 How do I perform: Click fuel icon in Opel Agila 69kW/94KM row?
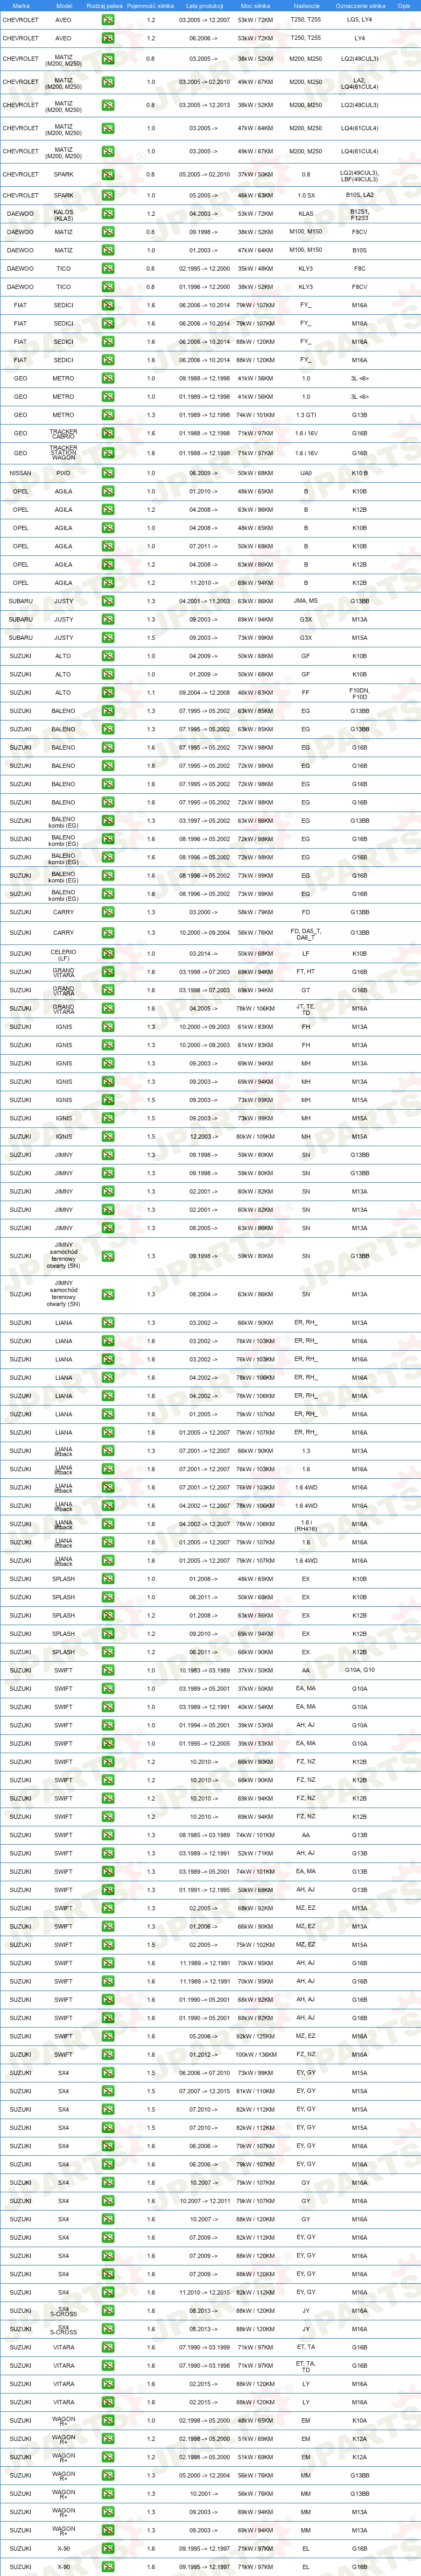click(107, 583)
